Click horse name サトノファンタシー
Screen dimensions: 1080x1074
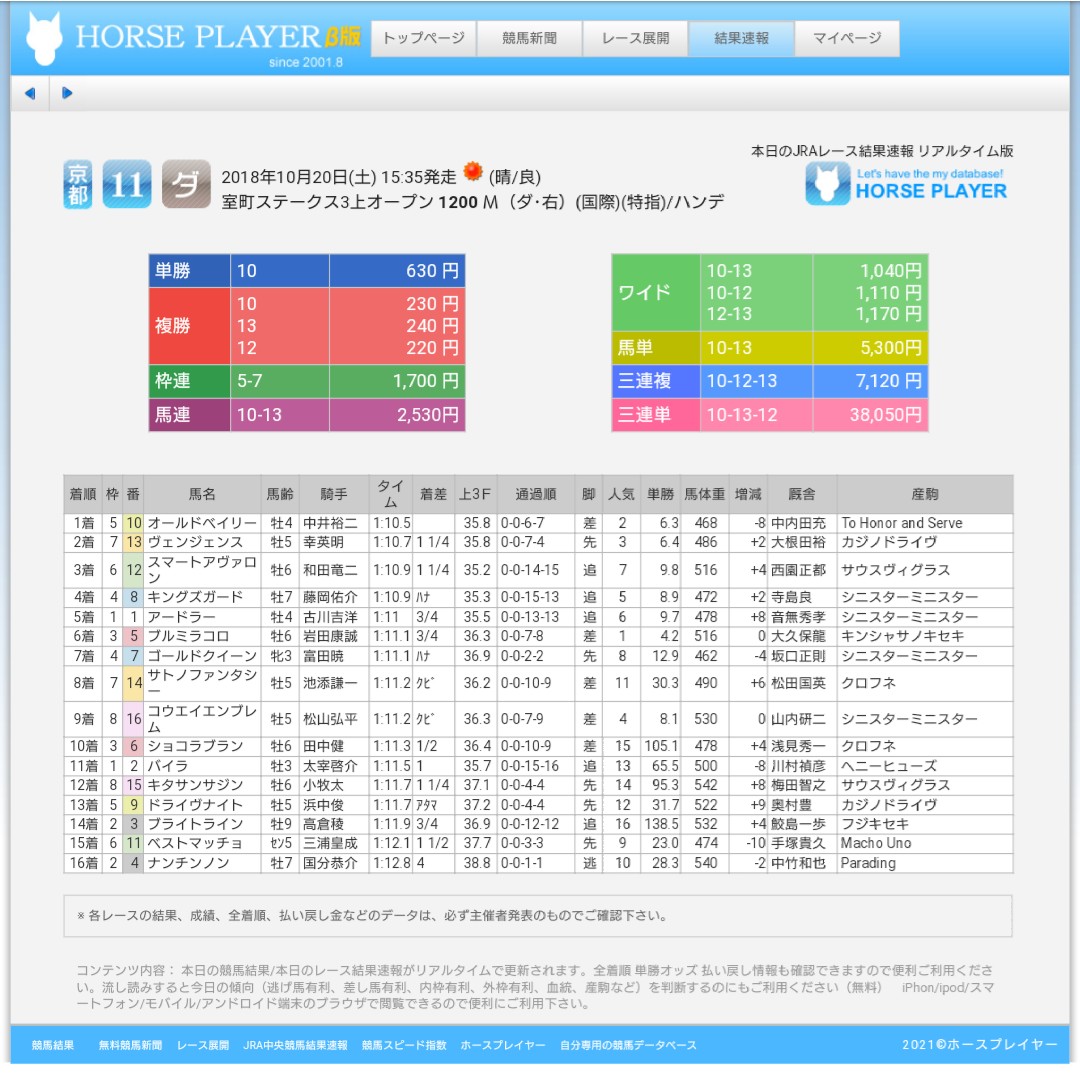coord(202,683)
